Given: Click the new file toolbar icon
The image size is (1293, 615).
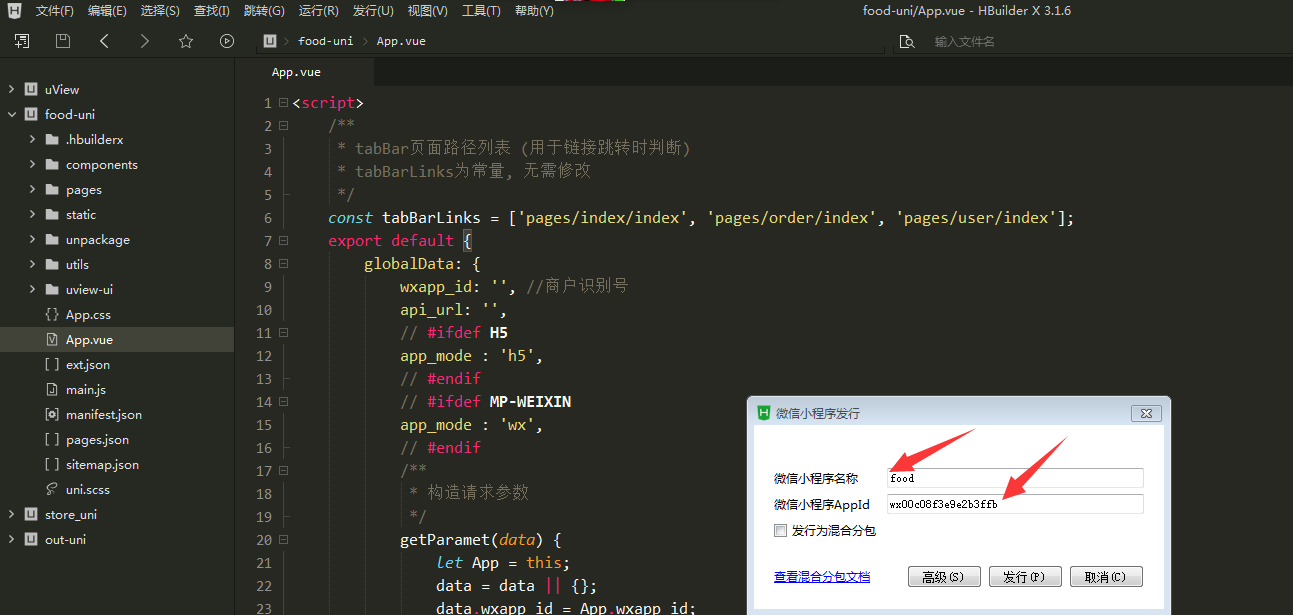Looking at the screenshot, I should (x=22, y=41).
